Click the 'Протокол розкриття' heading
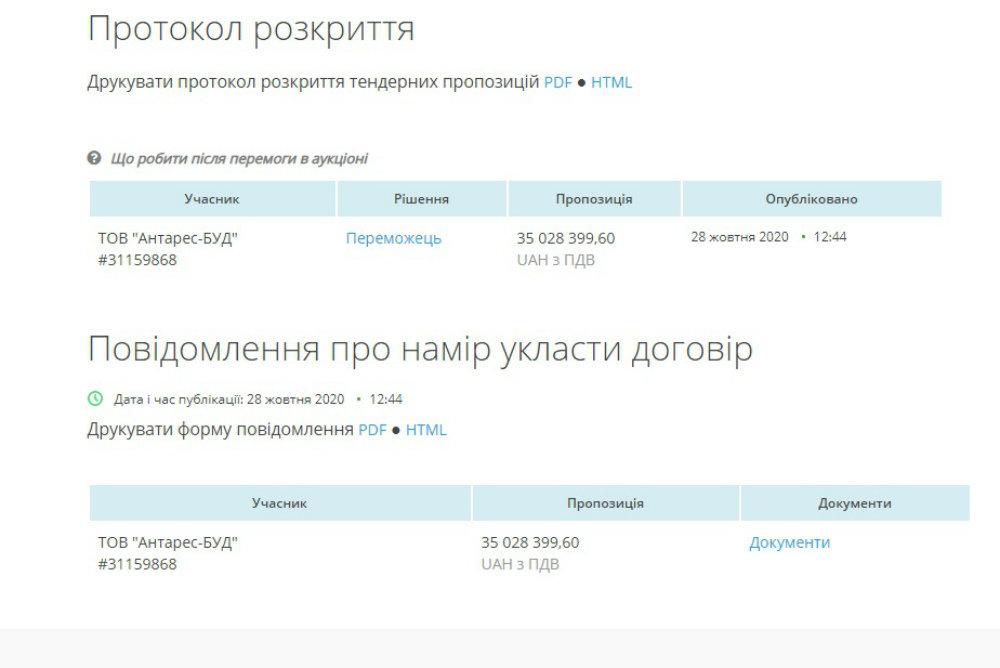 click(x=251, y=29)
